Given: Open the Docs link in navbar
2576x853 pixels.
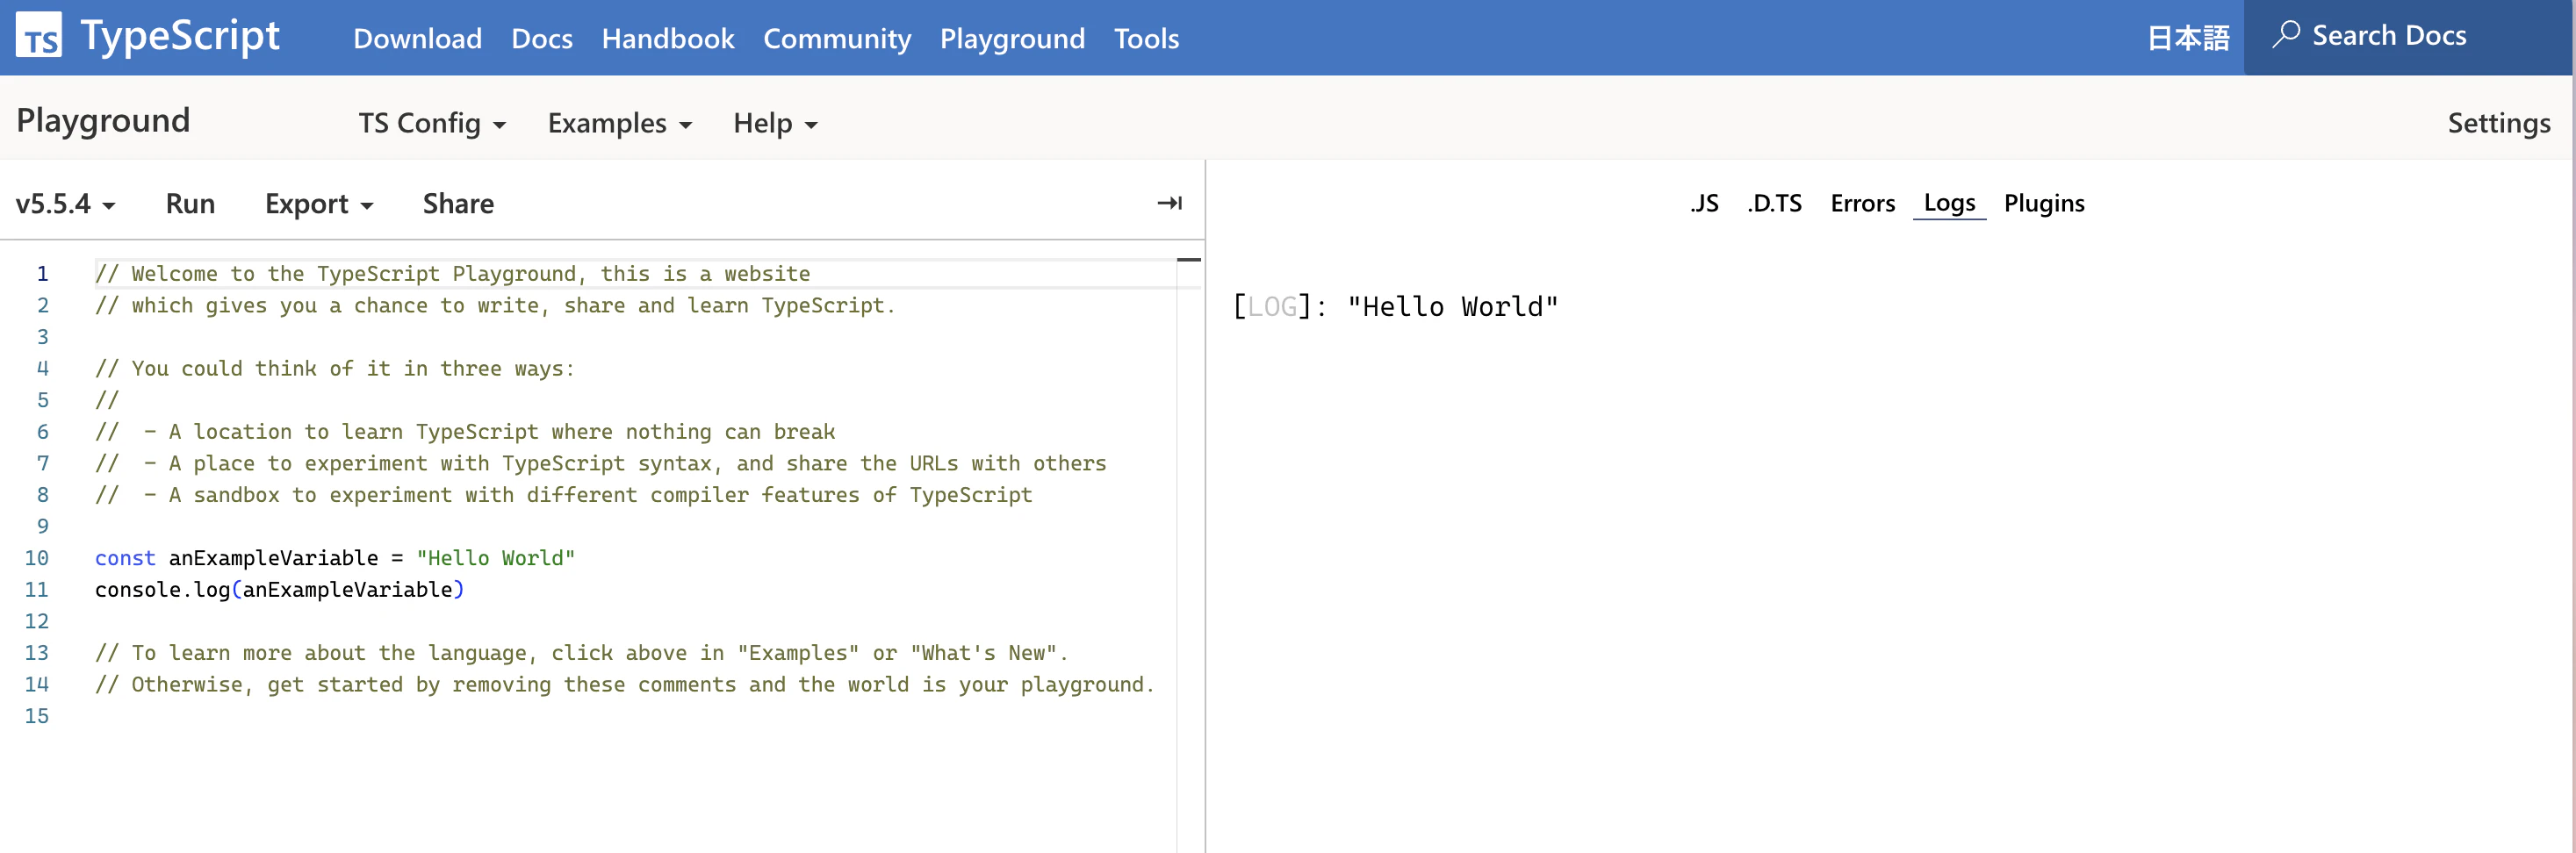Looking at the screenshot, I should click(x=541, y=38).
